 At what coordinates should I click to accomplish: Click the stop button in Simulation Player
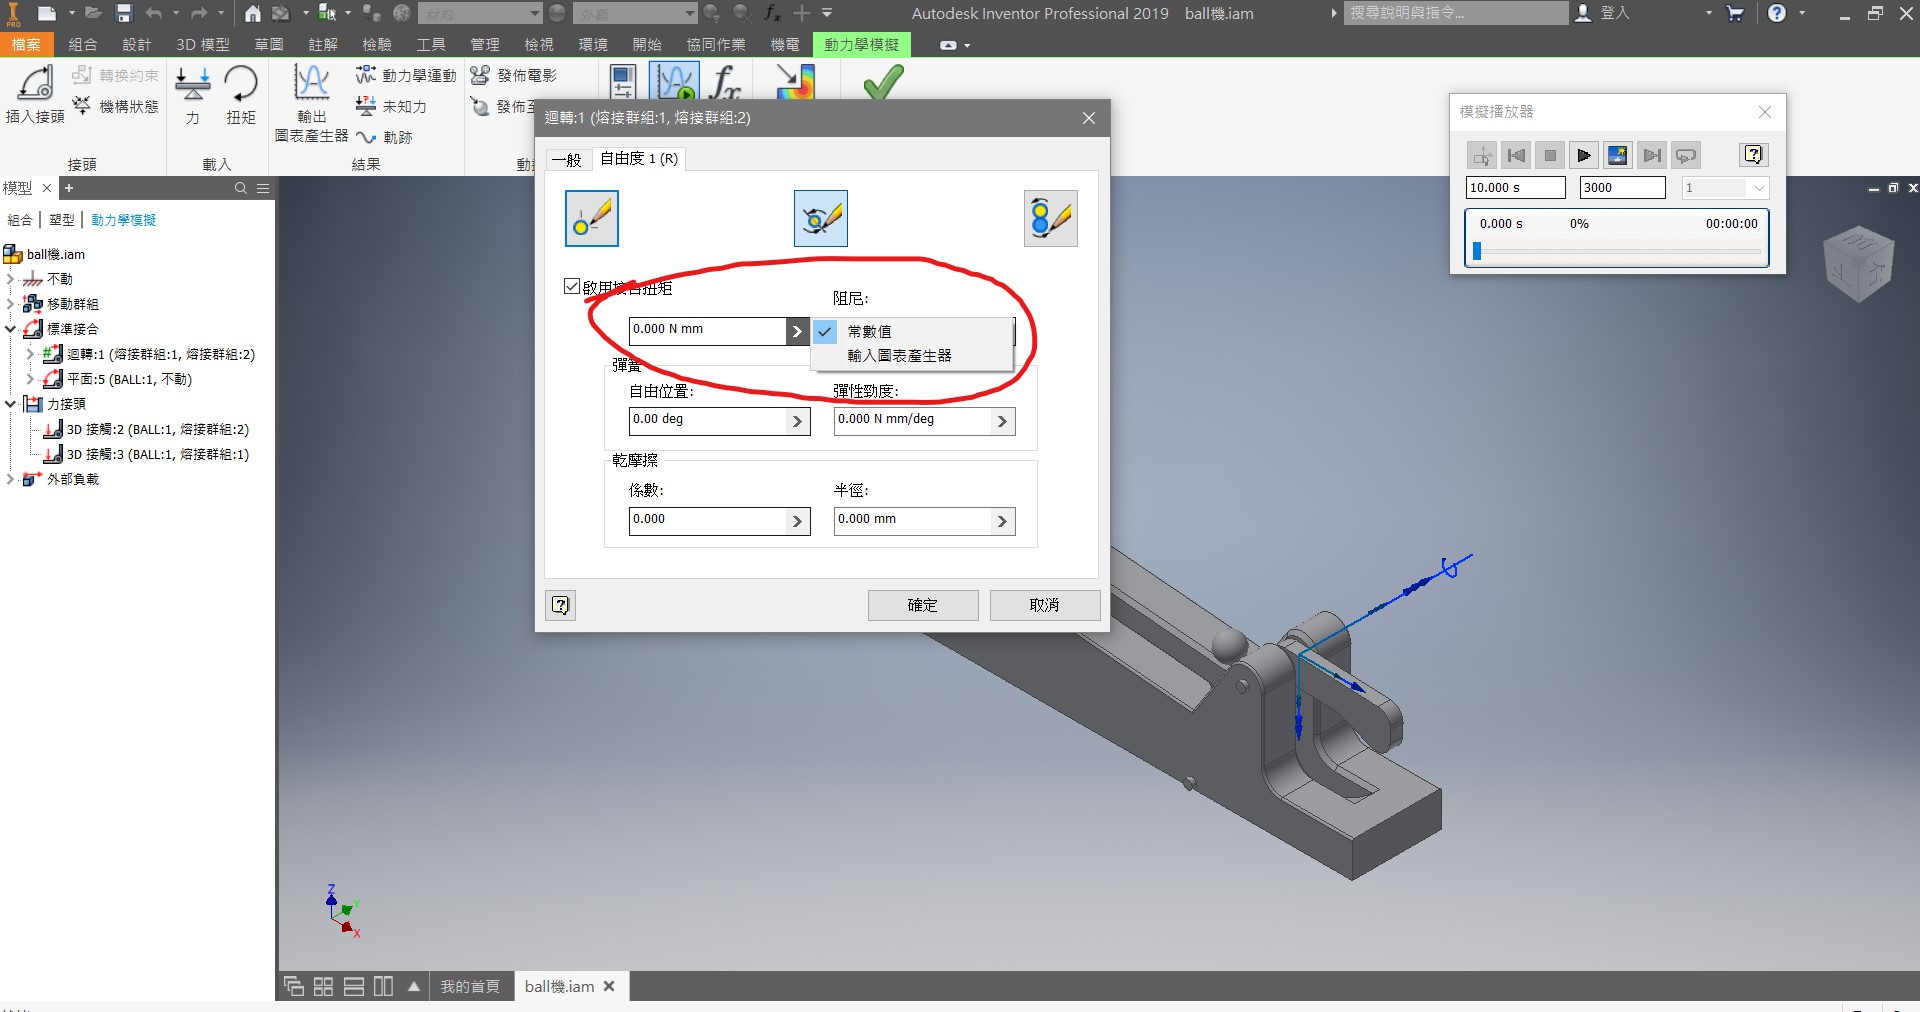click(1550, 155)
